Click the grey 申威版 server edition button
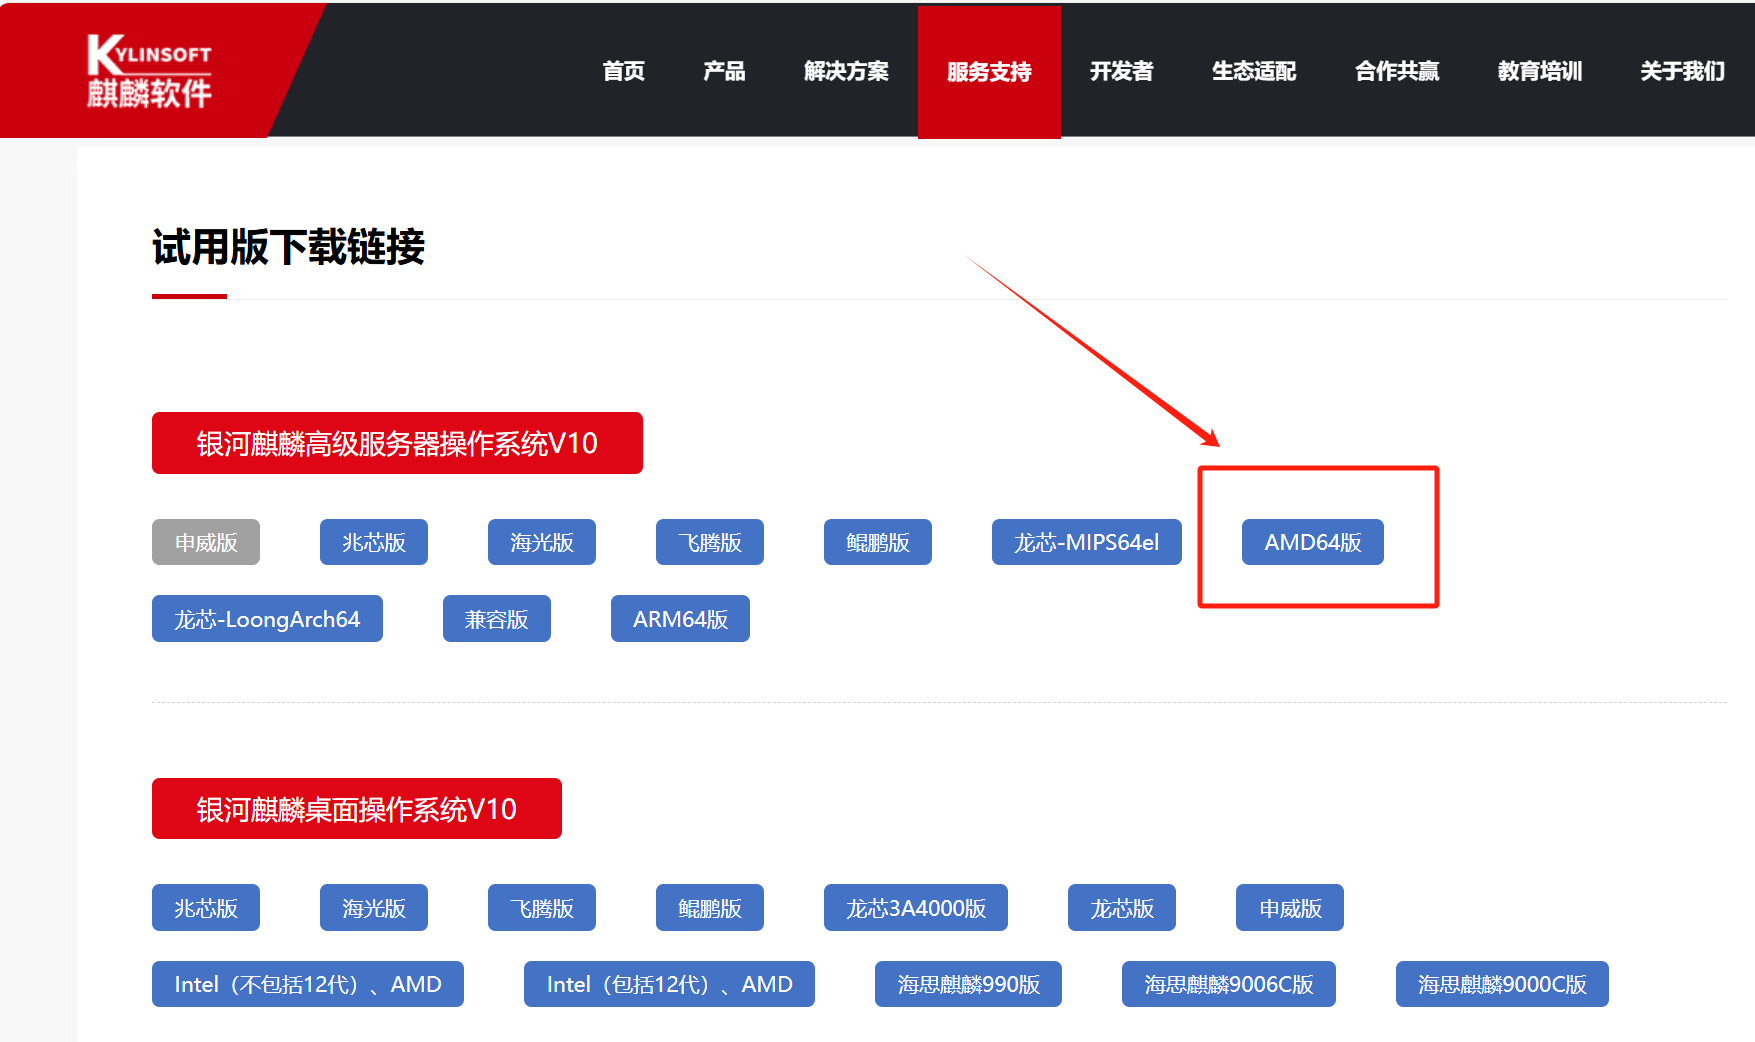1755x1042 pixels. 206,542
